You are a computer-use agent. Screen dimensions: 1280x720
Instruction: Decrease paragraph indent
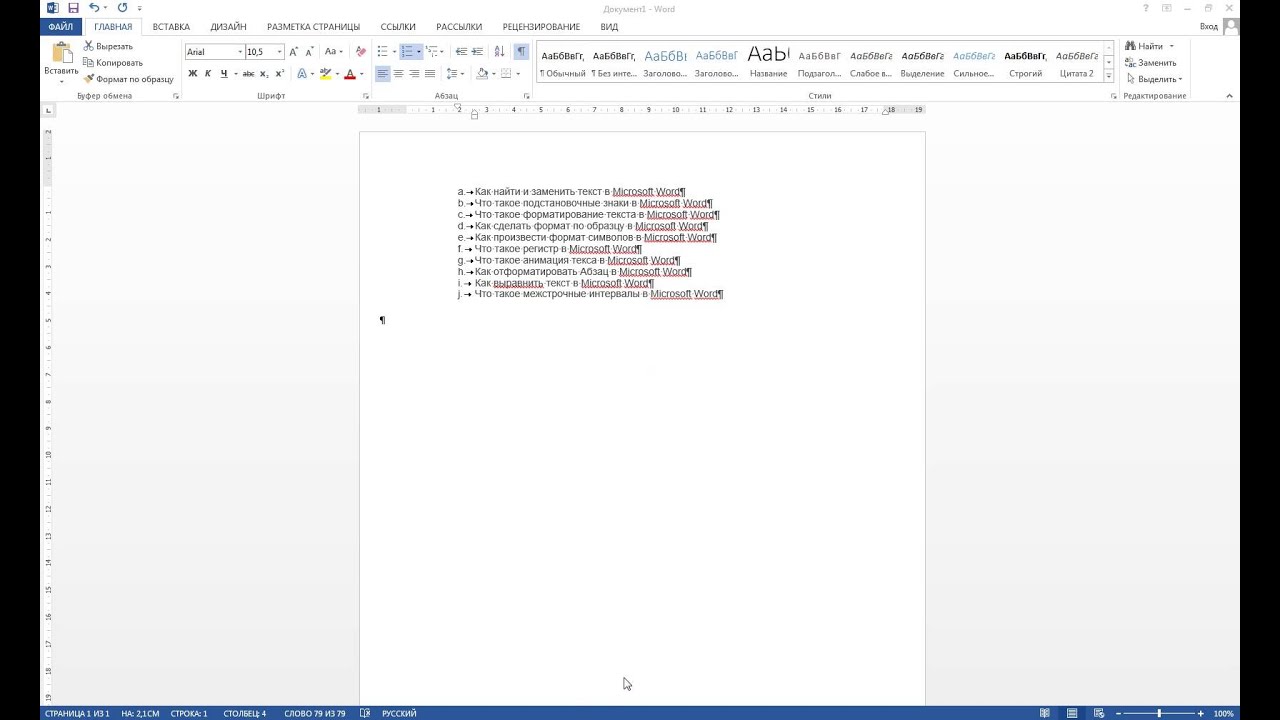(x=461, y=51)
